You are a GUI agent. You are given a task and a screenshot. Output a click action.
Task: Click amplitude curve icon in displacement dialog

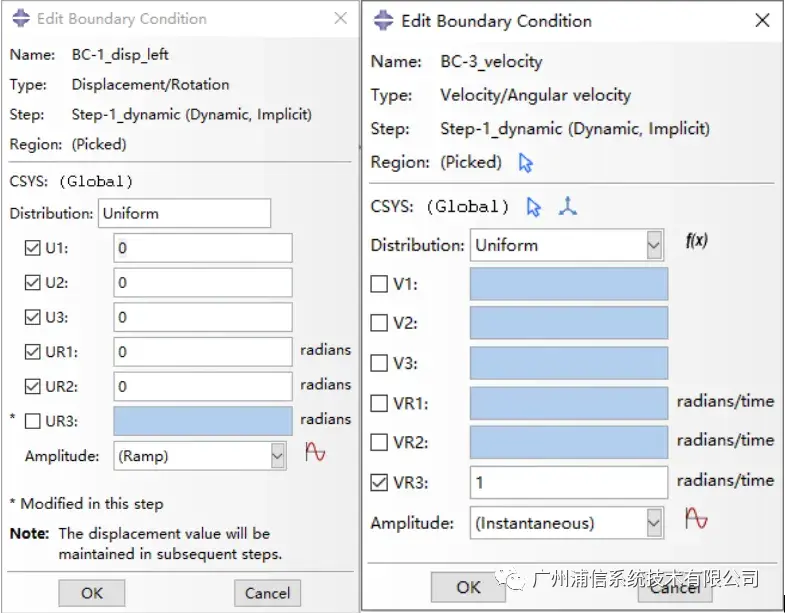coord(316,453)
